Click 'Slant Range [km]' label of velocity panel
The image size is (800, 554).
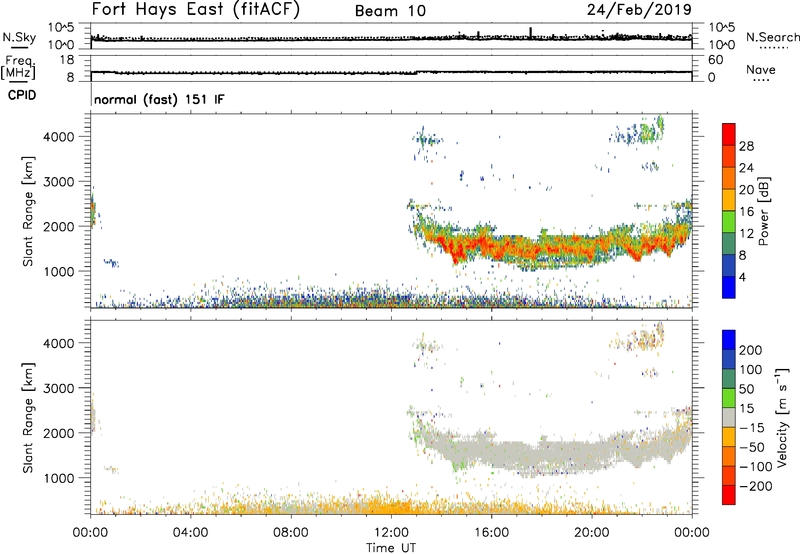28,418
